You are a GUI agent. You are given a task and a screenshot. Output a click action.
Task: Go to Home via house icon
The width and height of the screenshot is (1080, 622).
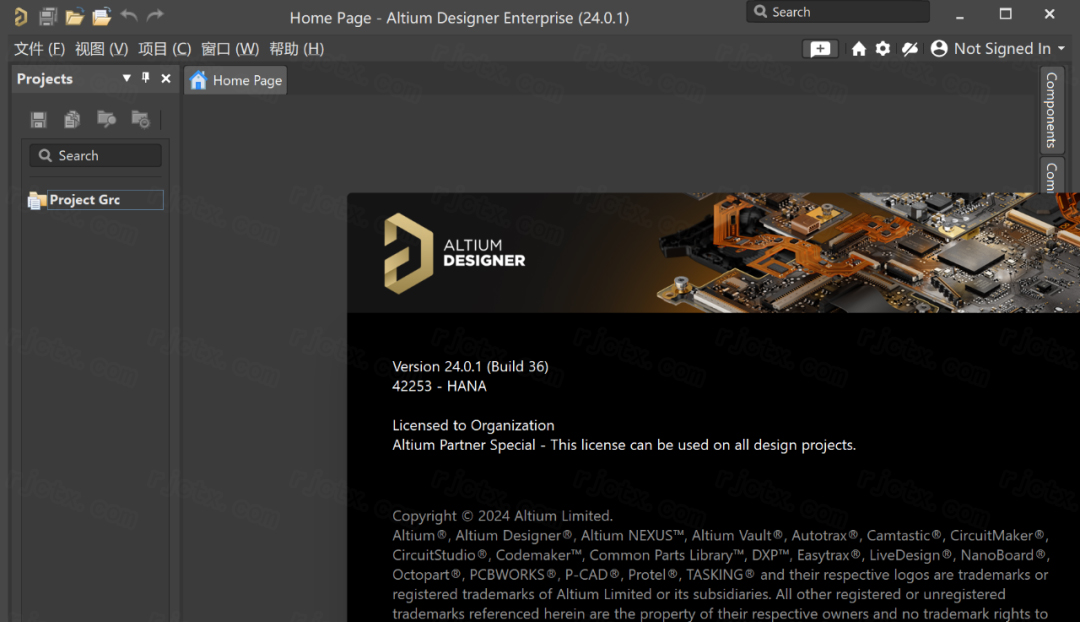pyautogui.click(x=858, y=49)
